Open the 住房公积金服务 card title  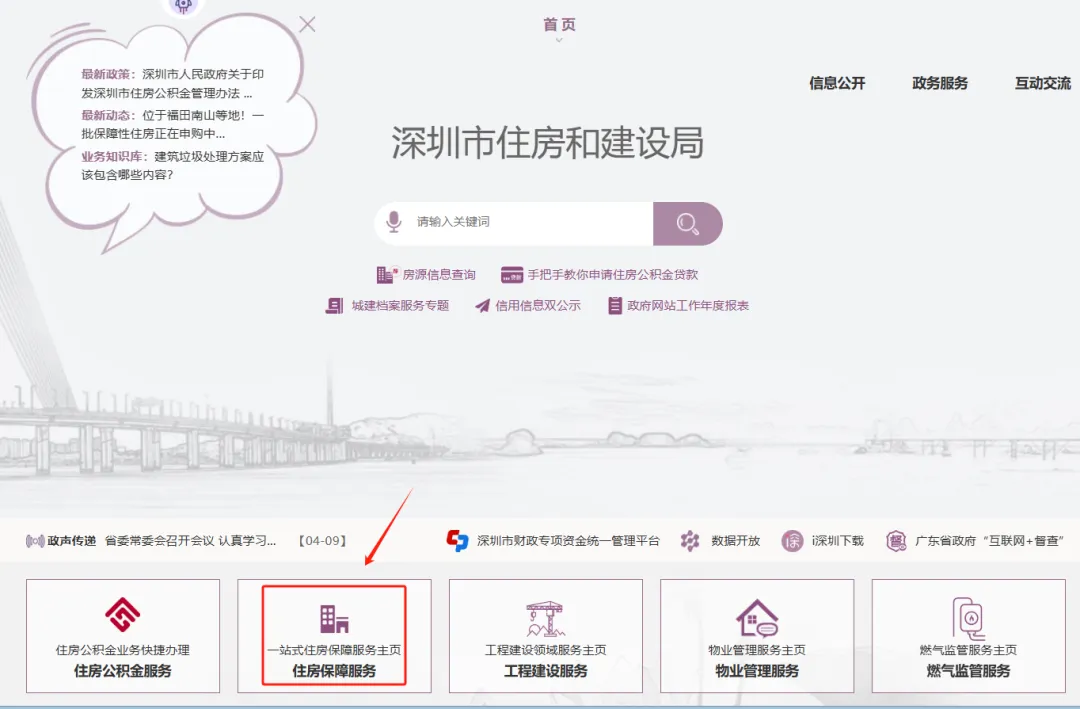123,671
